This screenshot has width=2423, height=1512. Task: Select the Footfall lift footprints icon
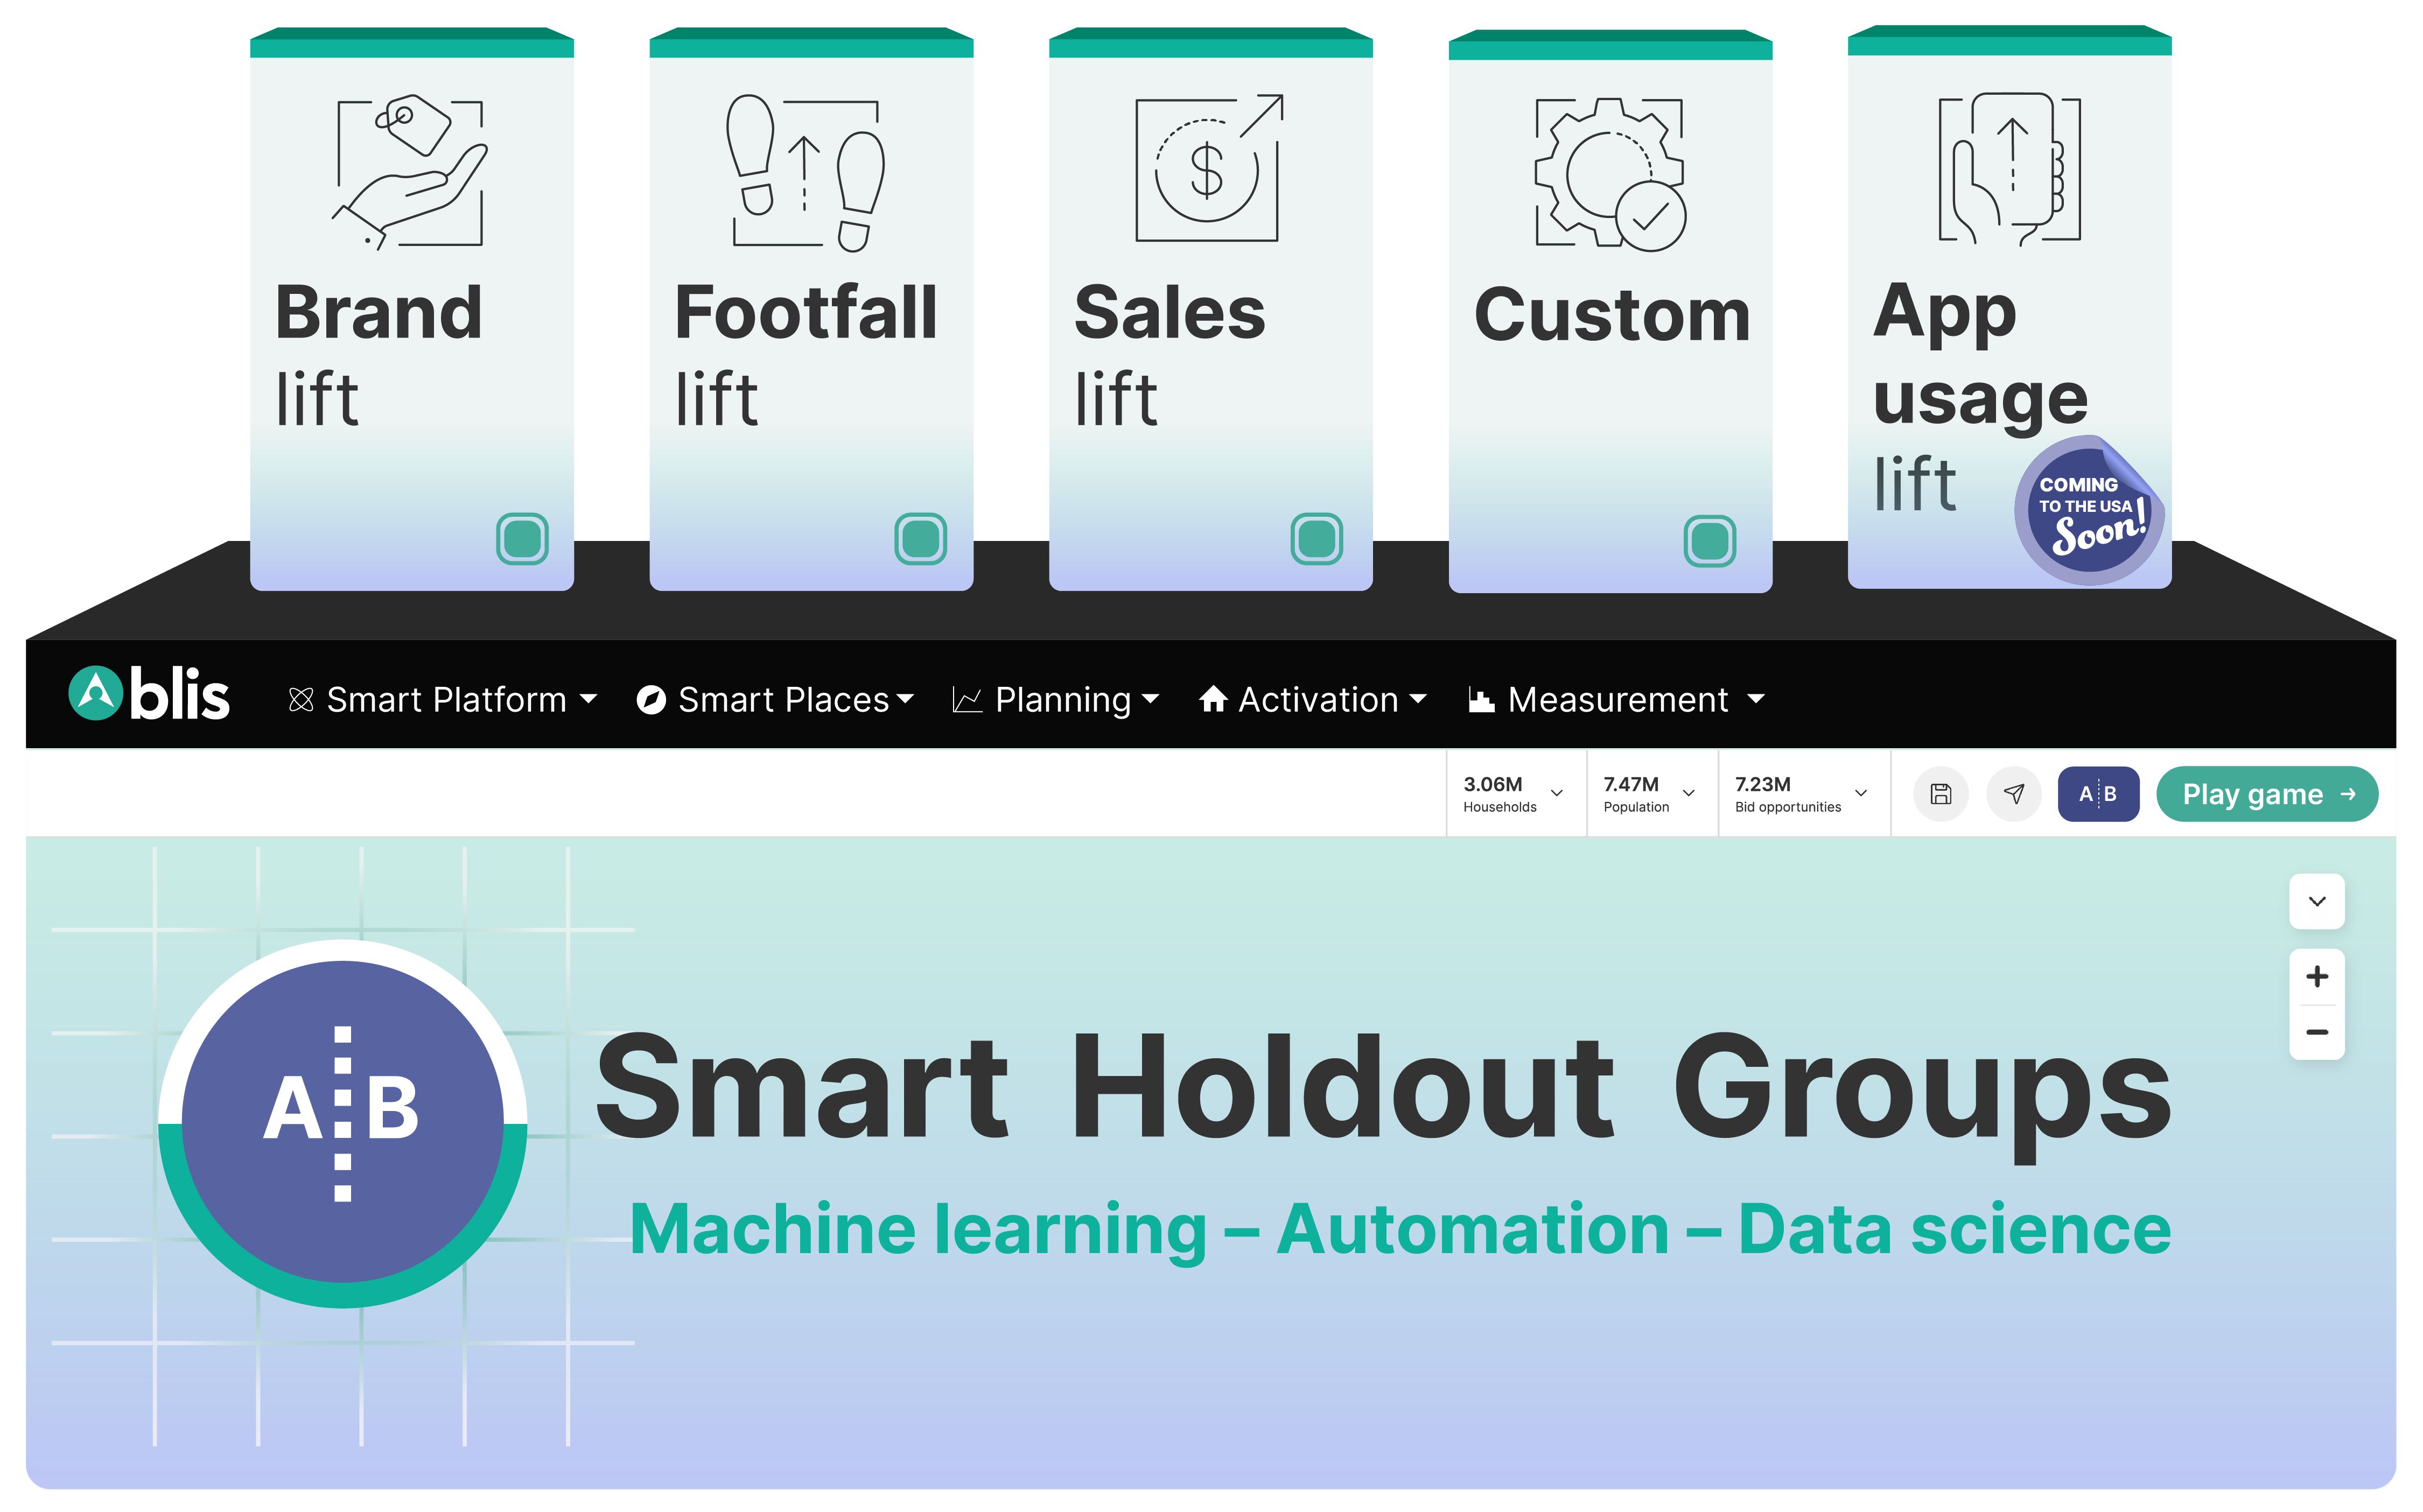pyautogui.click(x=807, y=172)
